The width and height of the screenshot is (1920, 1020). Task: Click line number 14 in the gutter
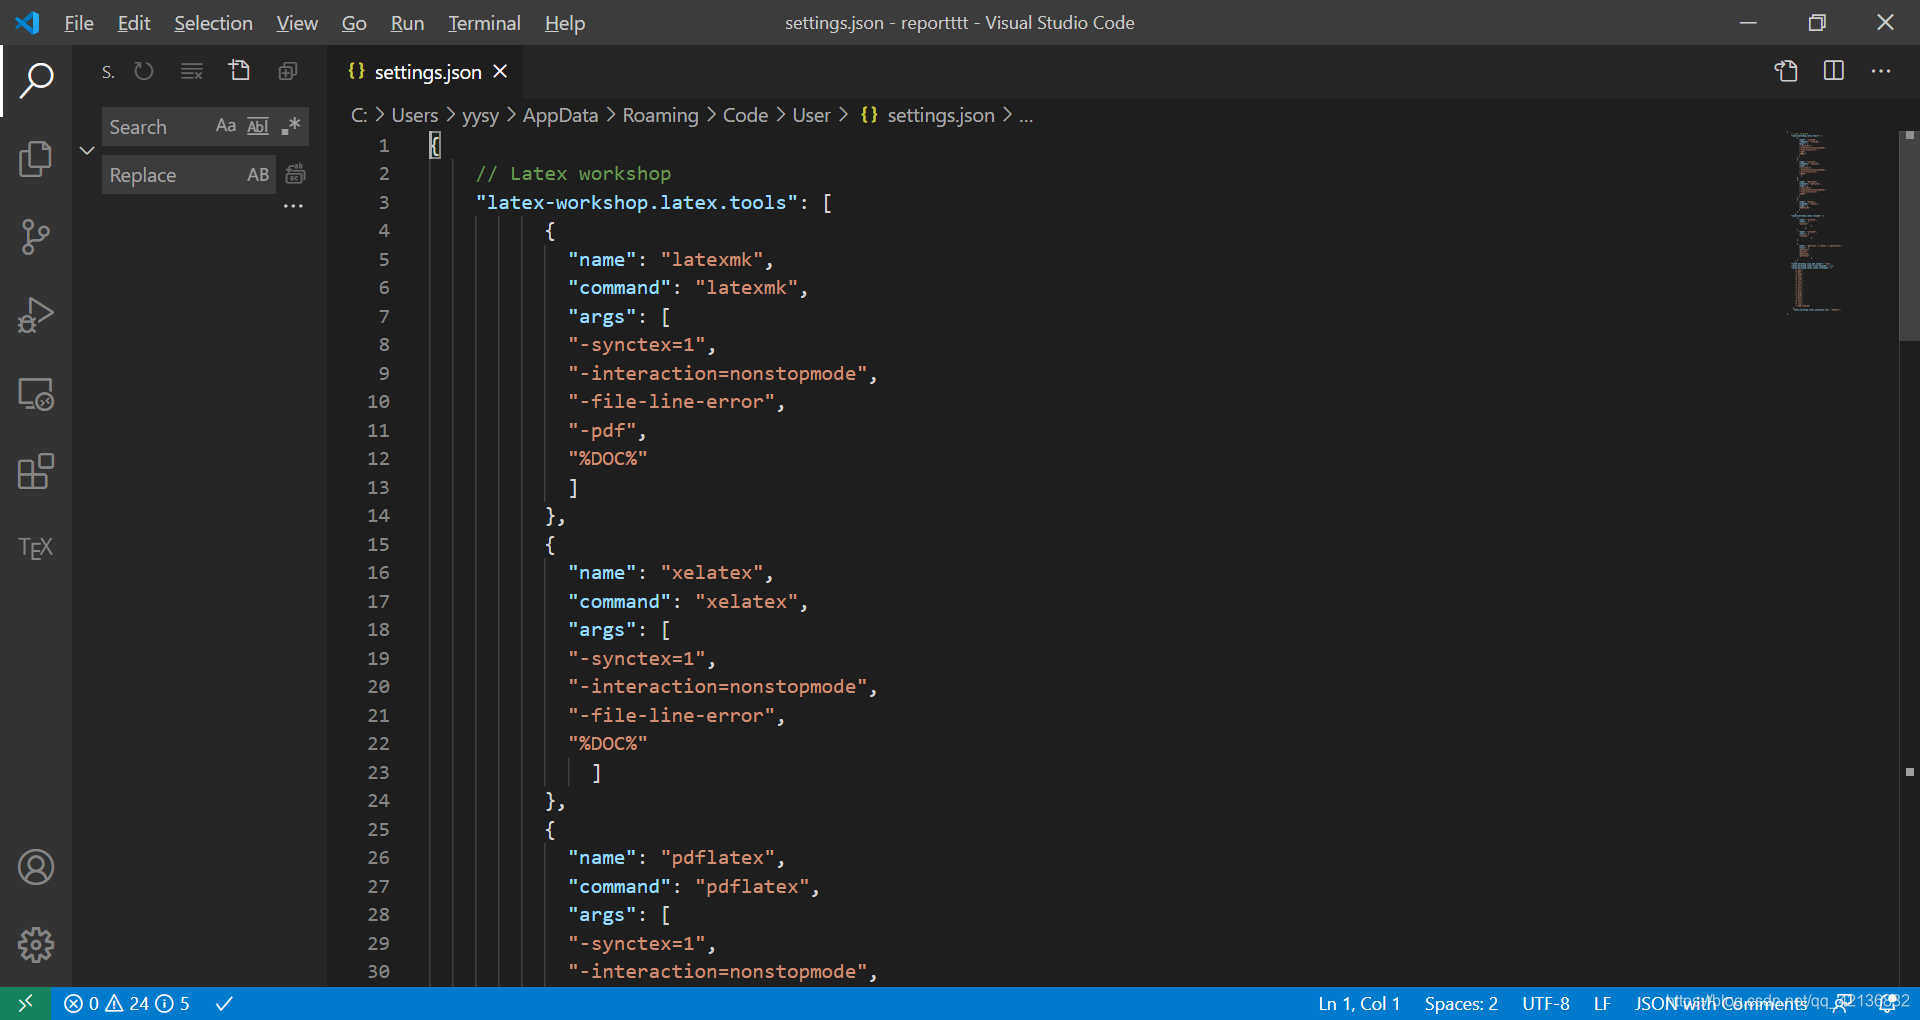377,516
